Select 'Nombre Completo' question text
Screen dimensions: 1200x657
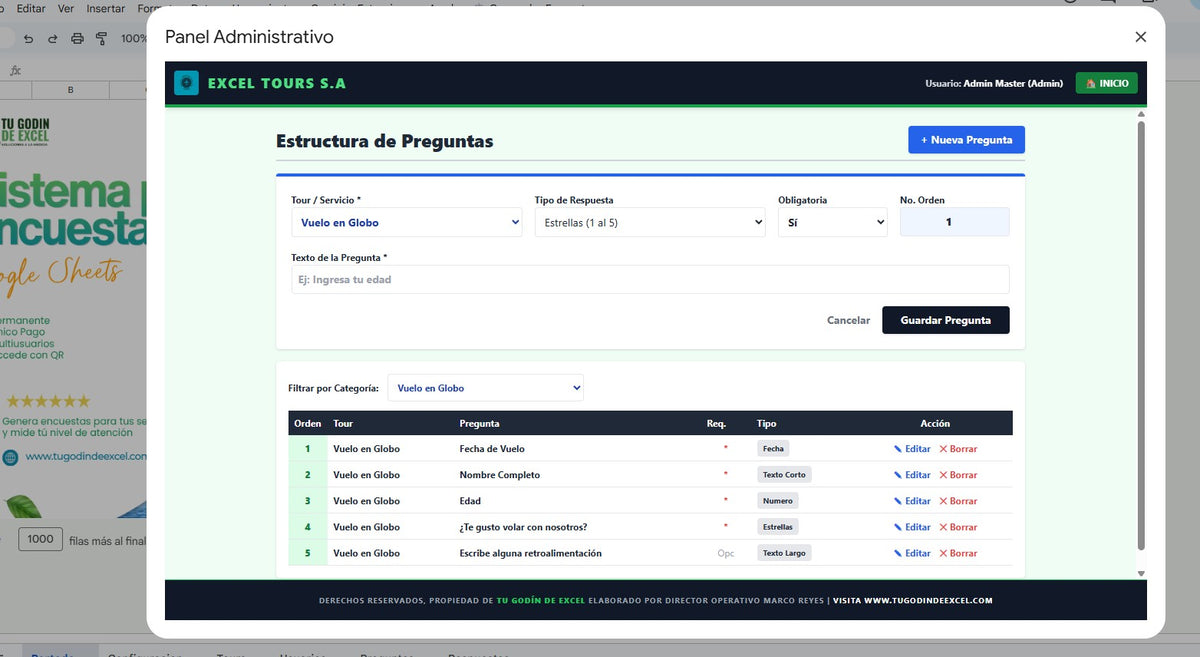point(499,475)
